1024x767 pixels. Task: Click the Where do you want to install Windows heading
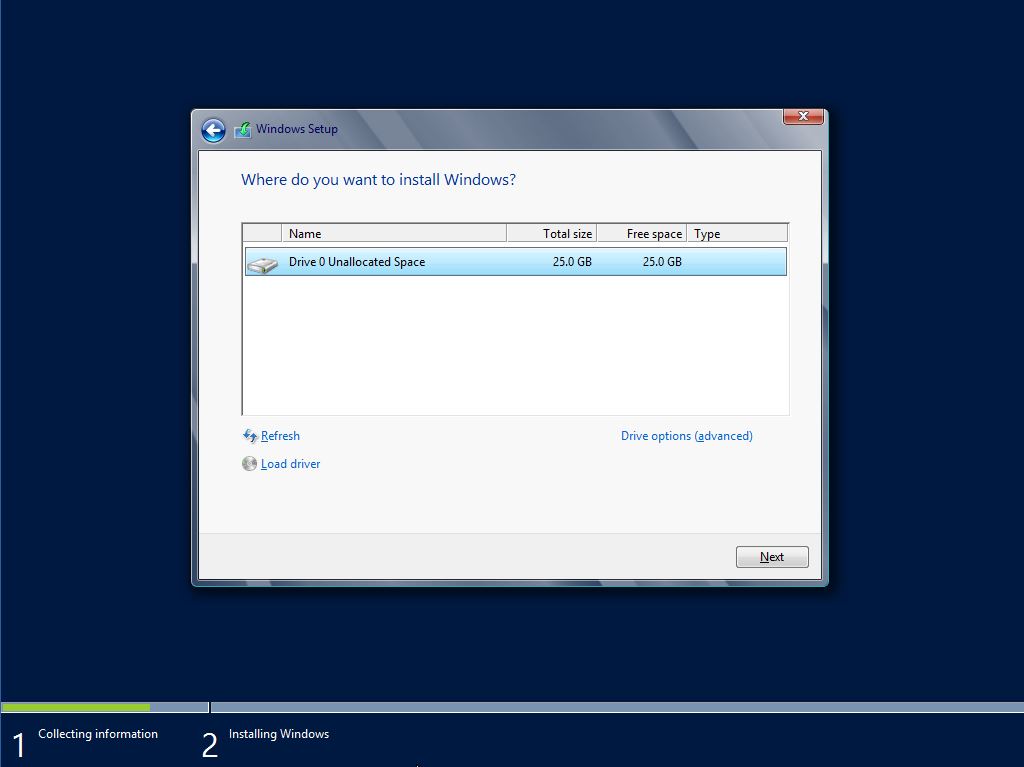(378, 180)
